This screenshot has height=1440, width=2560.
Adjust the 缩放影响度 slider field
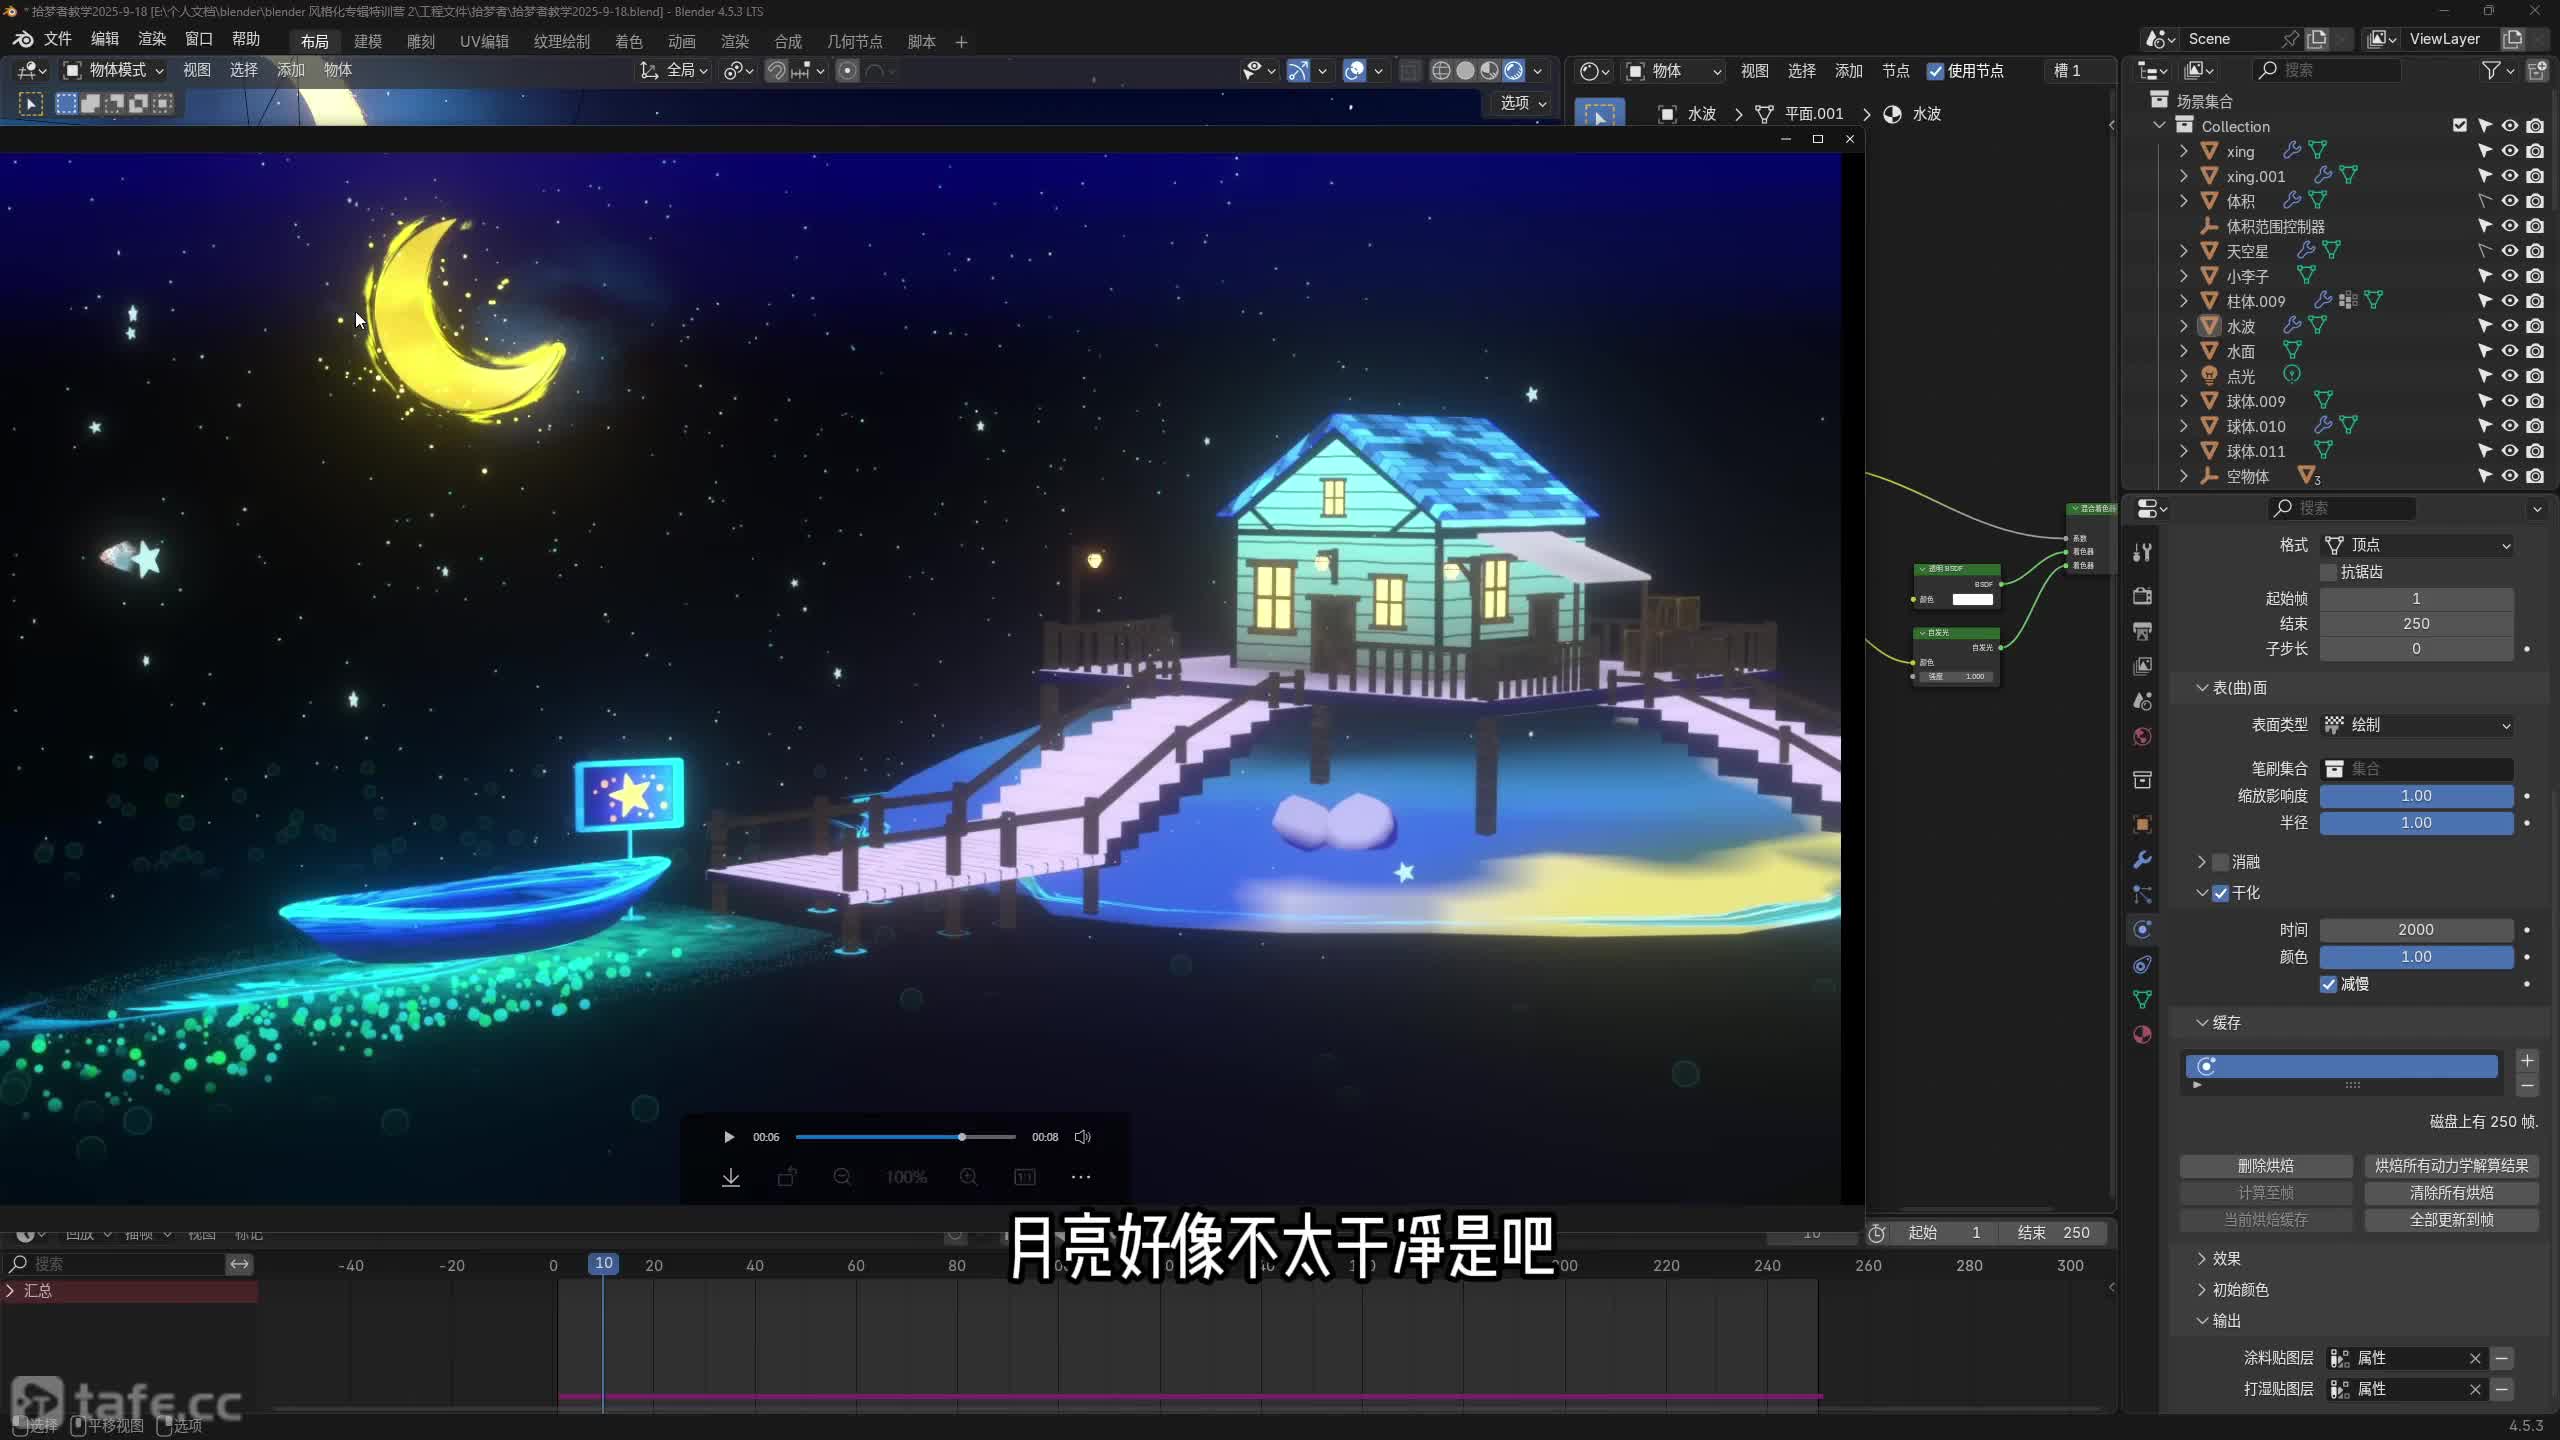(x=2416, y=796)
